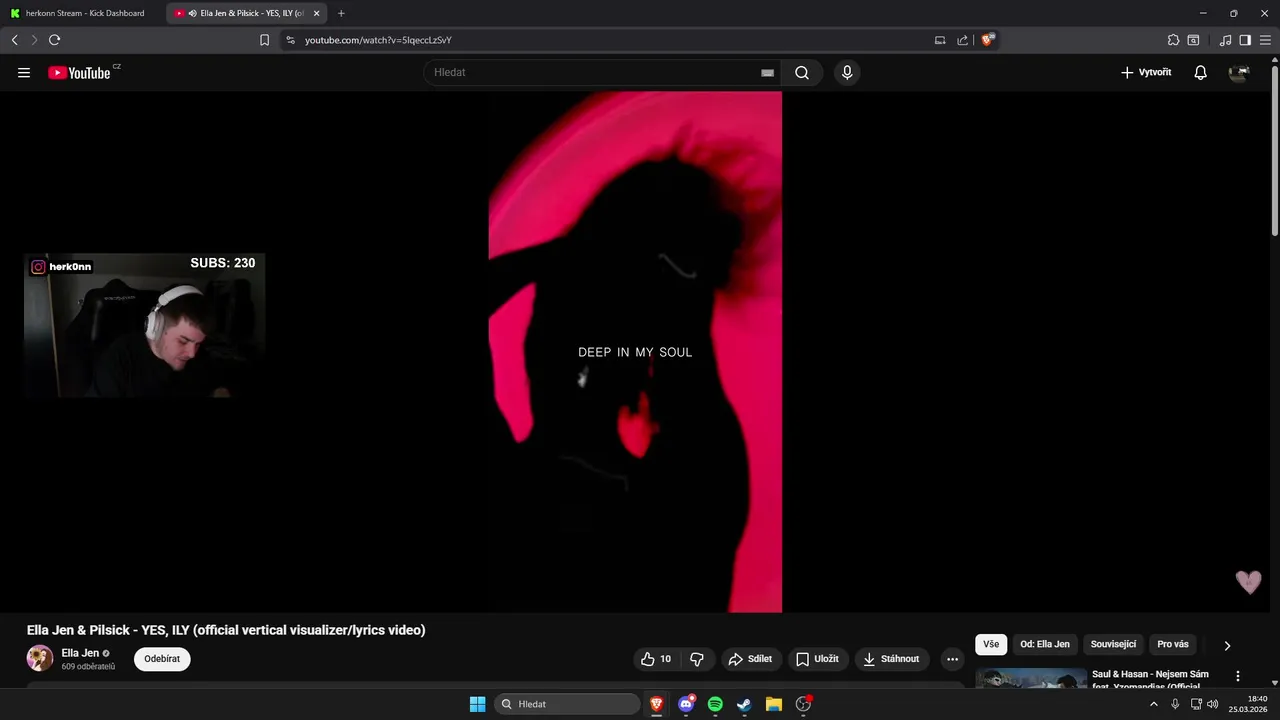Open the browser playlist music-note icon
The image size is (1280, 720).
[1225, 40]
